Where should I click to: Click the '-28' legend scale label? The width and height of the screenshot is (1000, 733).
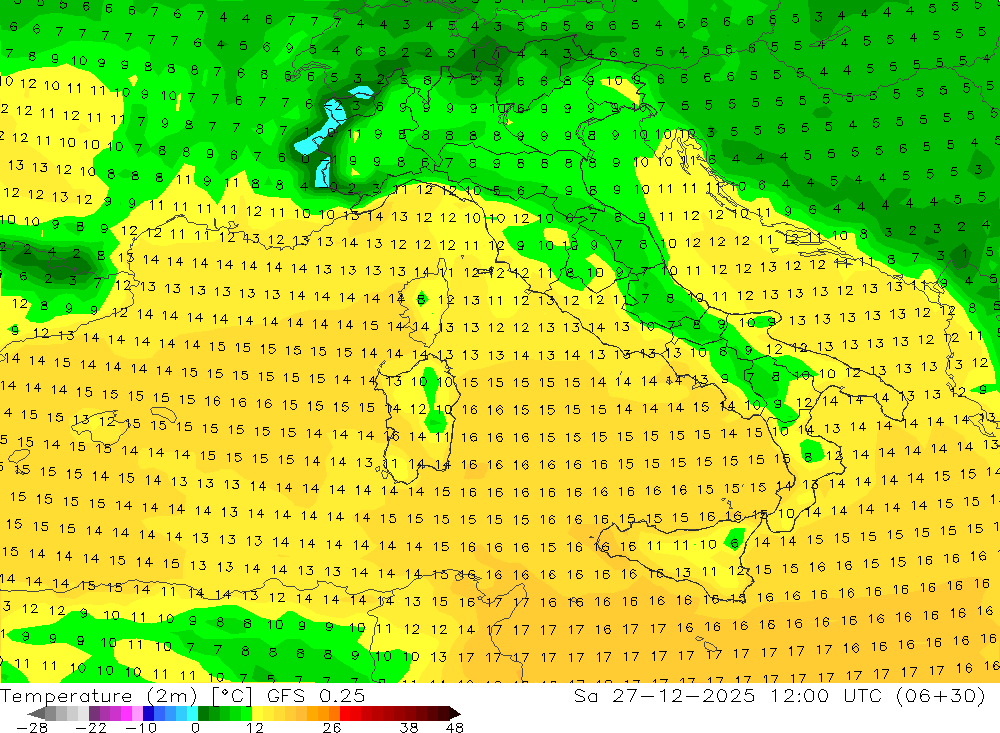pyautogui.click(x=32, y=728)
